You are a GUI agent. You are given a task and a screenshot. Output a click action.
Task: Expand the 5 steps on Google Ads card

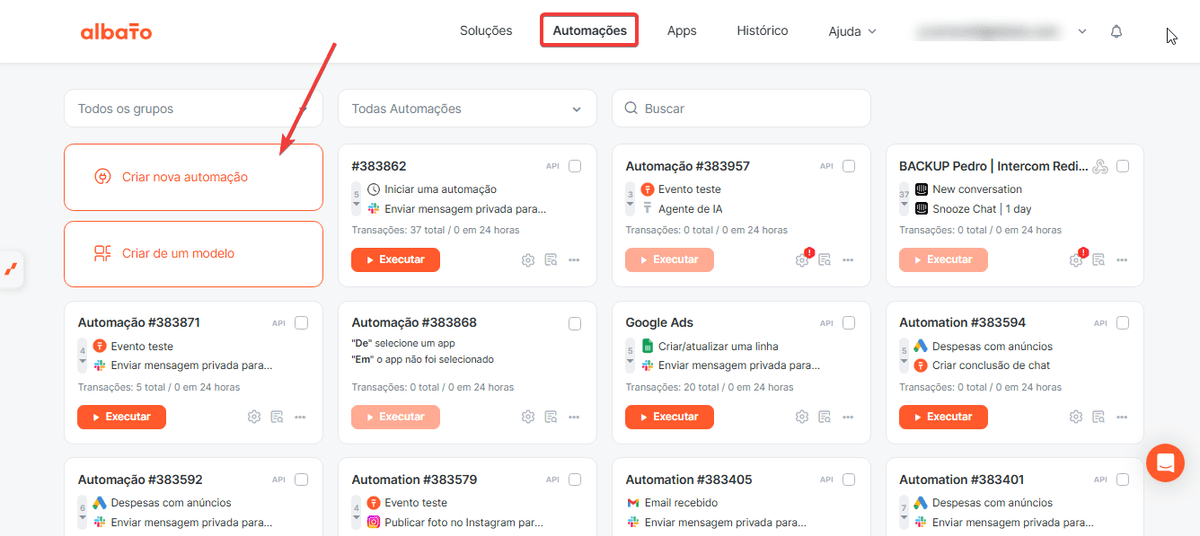630,356
